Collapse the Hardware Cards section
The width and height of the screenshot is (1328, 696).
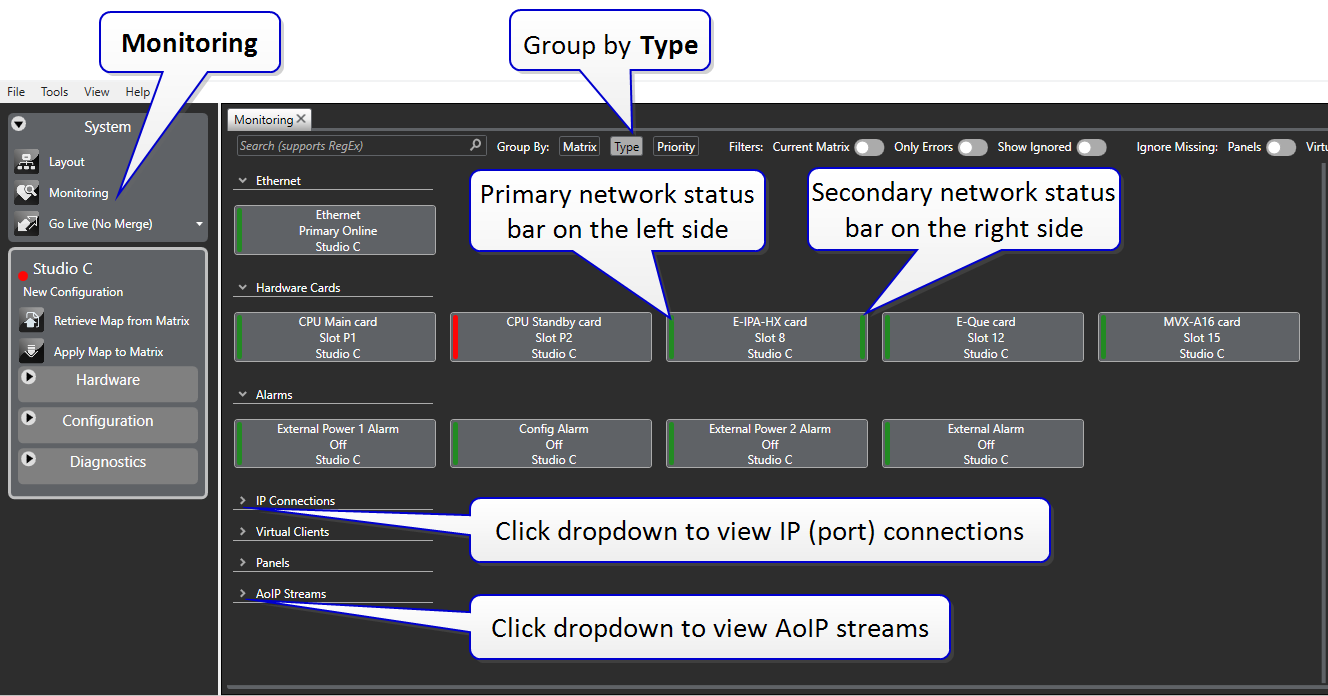242,287
